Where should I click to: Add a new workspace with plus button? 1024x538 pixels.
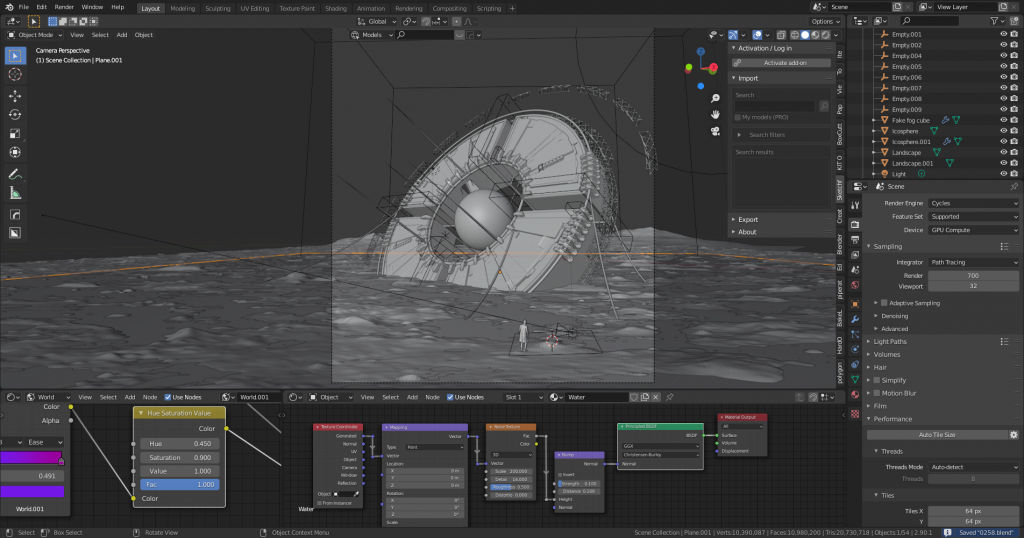512,8
